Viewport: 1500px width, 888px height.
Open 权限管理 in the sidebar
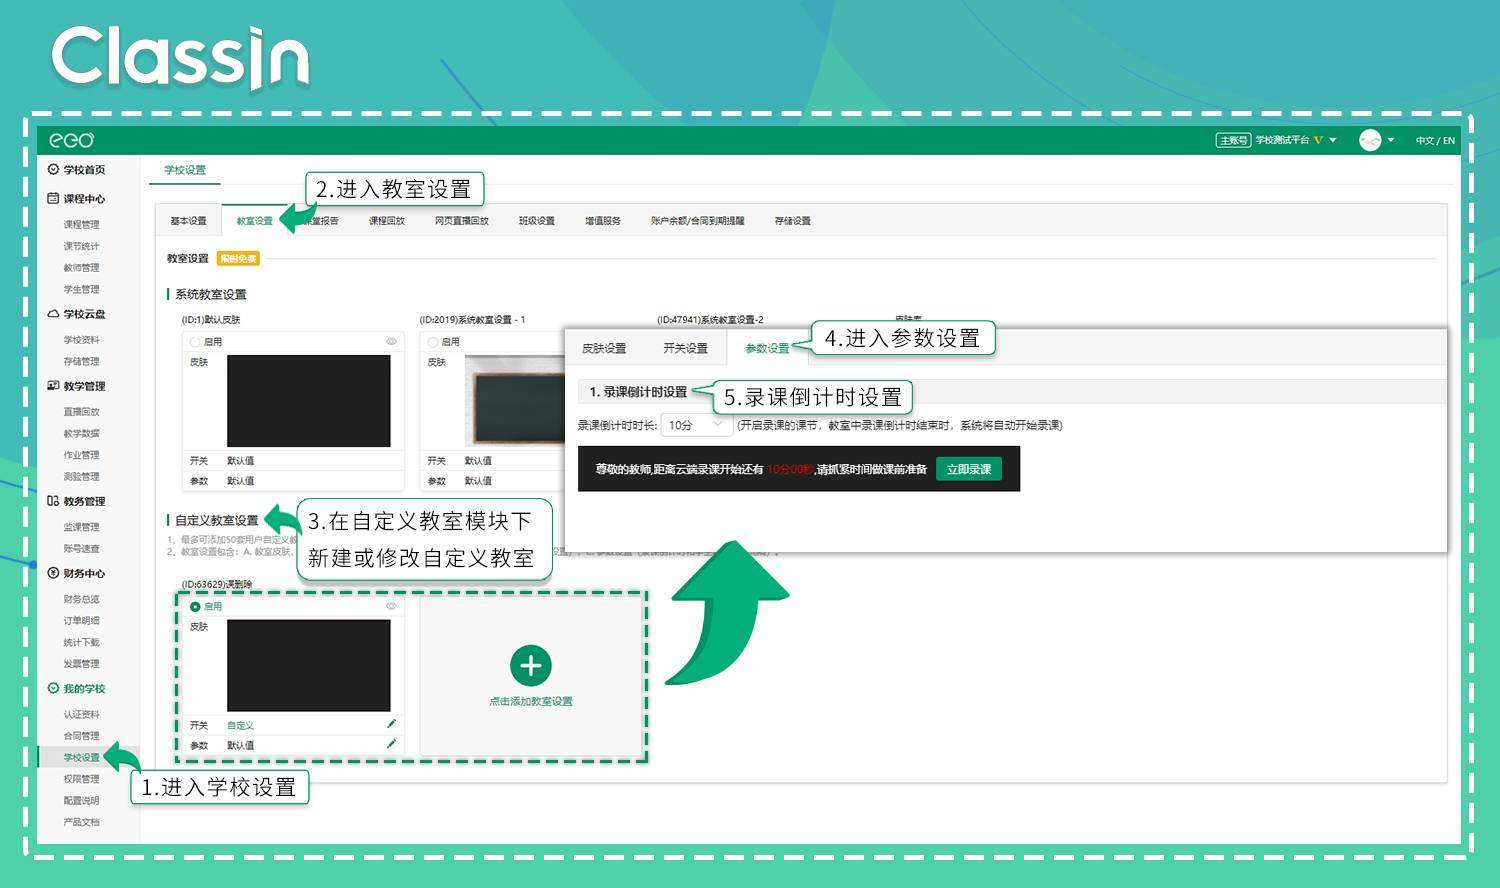click(82, 779)
